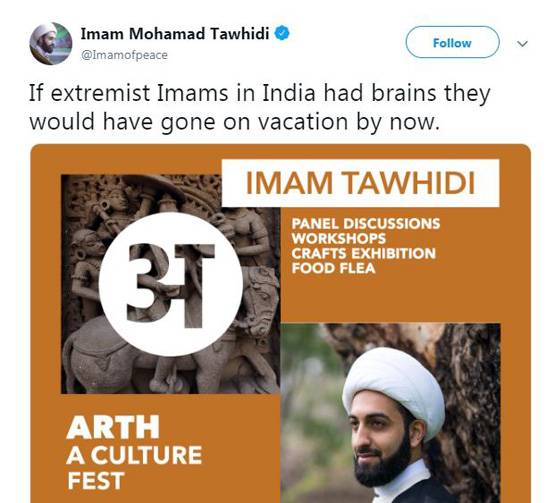Click the PANEL DISCUSSIONS text on poster
This screenshot has height=503, width=555.
point(366,223)
